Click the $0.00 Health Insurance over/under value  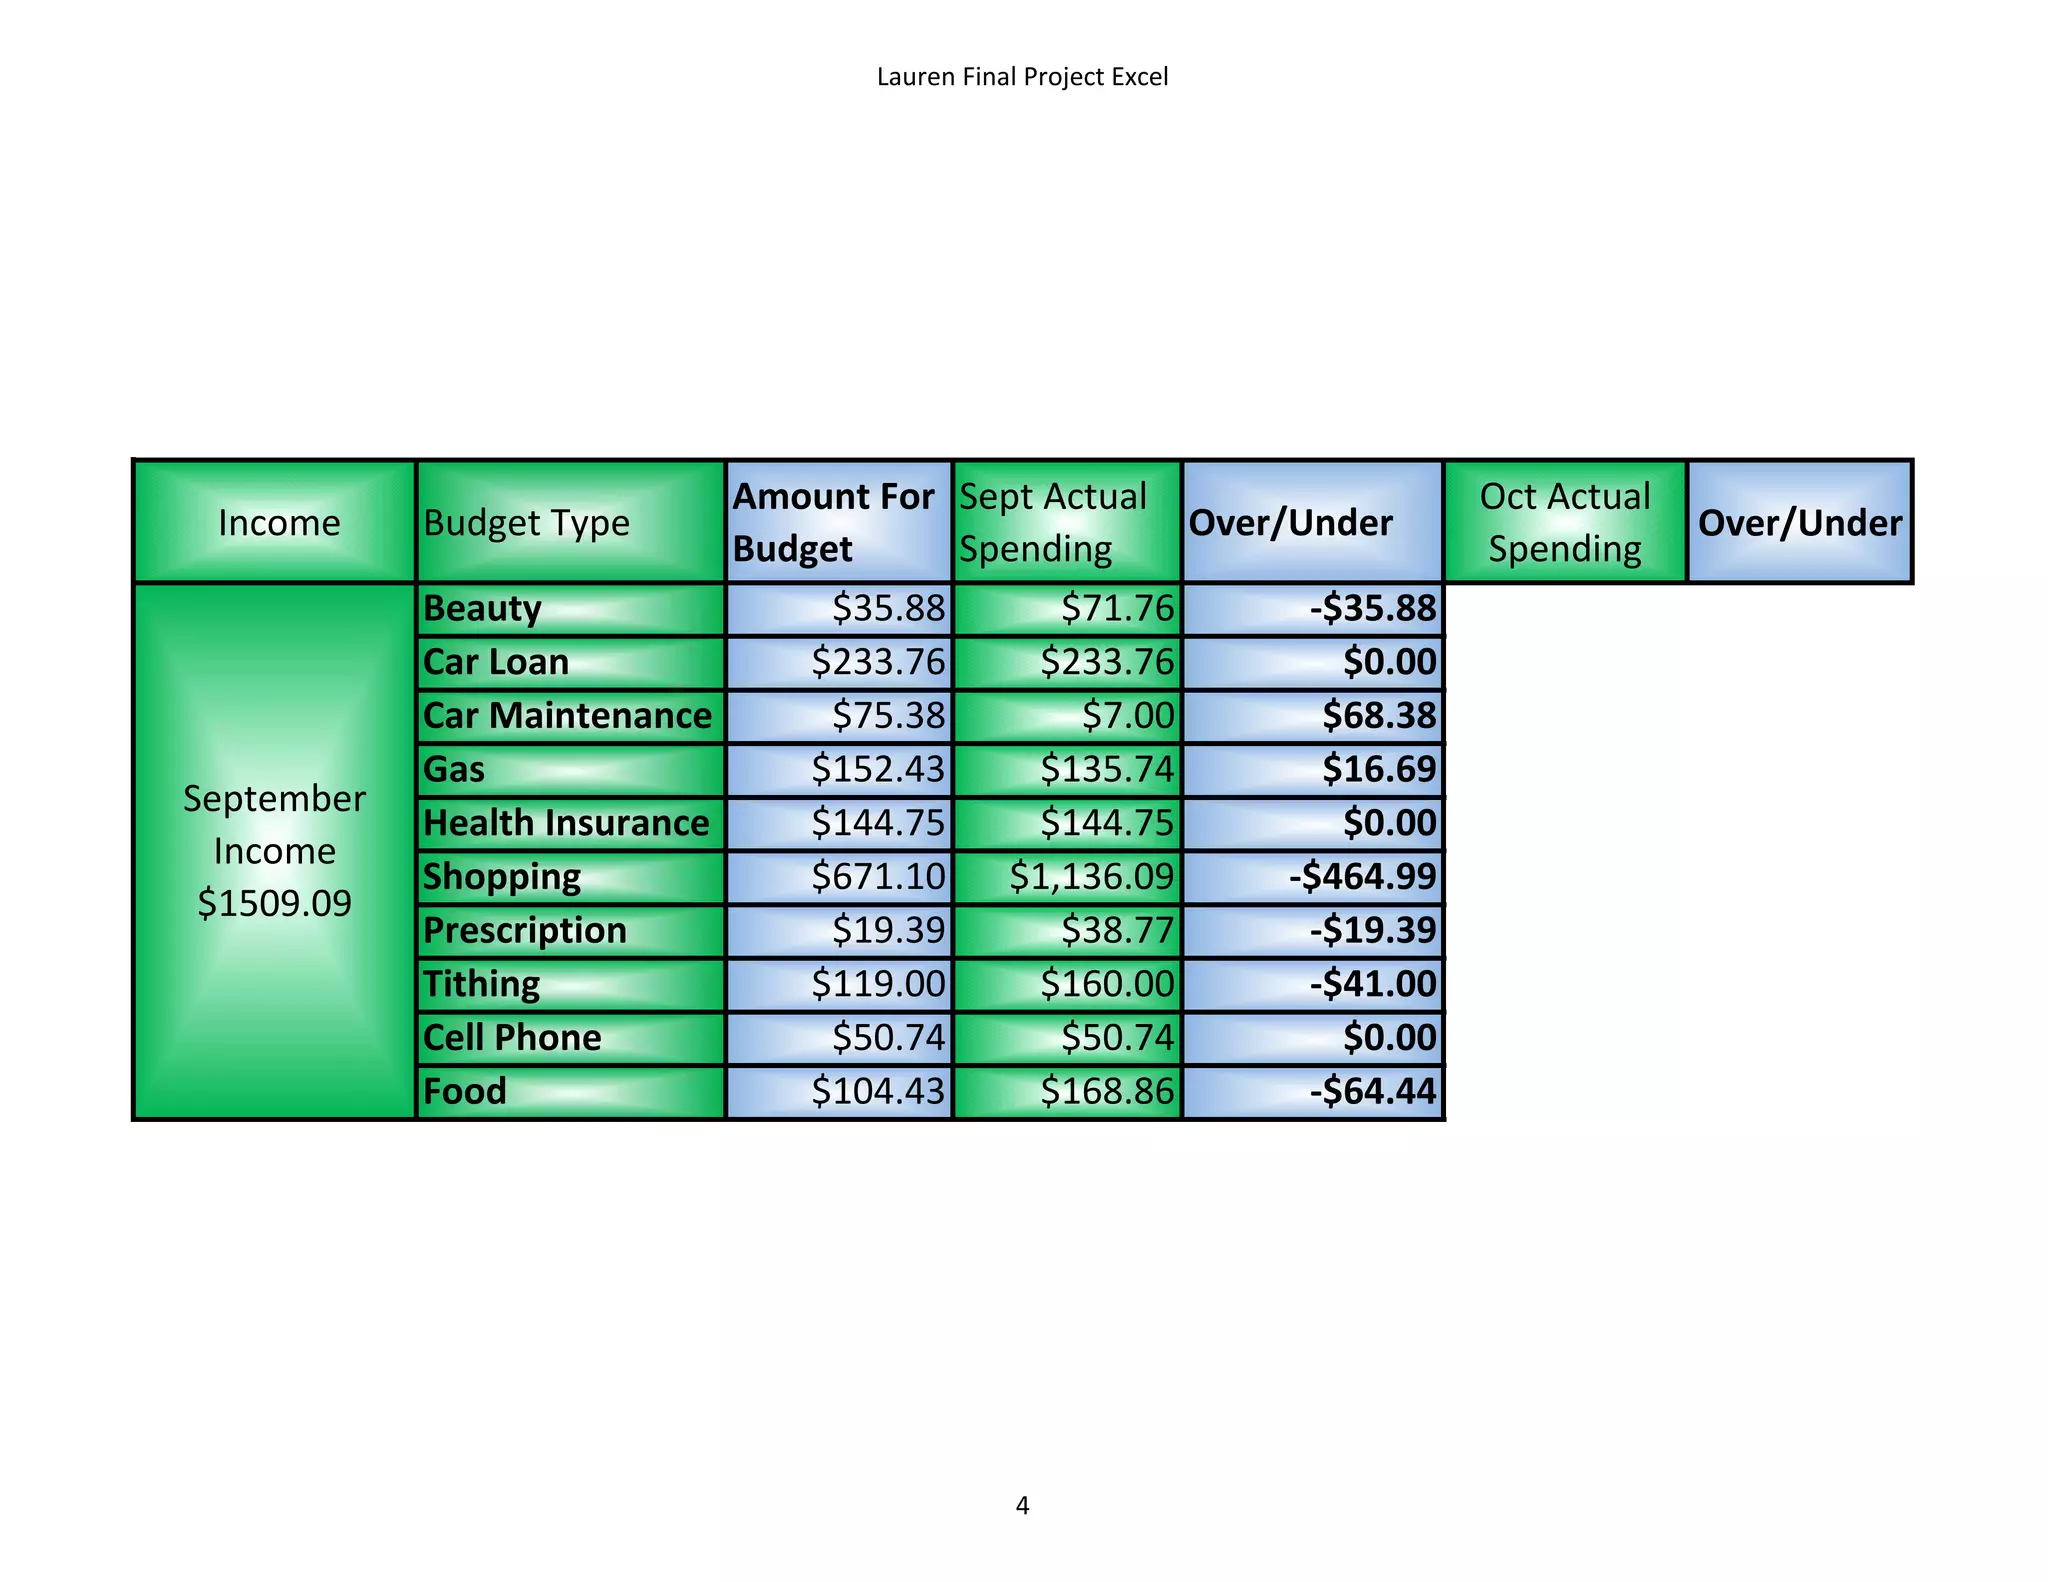1313,824
